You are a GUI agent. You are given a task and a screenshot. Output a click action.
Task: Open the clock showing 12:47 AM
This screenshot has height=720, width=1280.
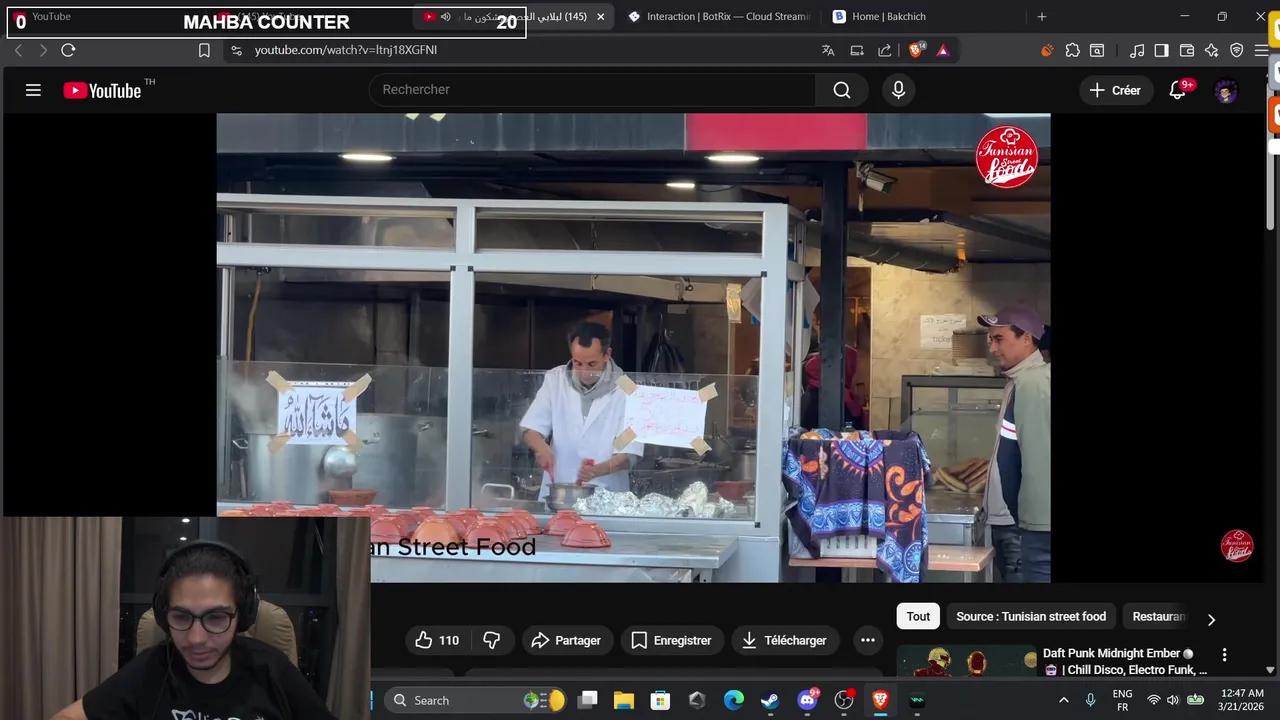click(x=1240, y=700)
